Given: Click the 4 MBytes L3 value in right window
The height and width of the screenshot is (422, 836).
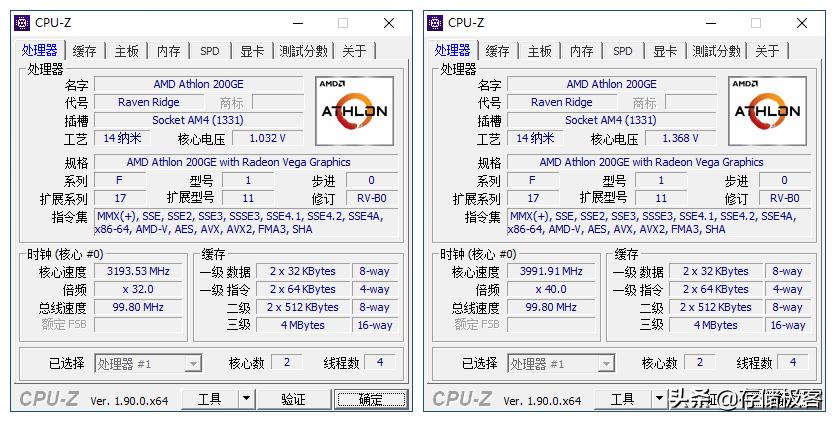Looking at the screenshot, I should [x=716, y=326].
